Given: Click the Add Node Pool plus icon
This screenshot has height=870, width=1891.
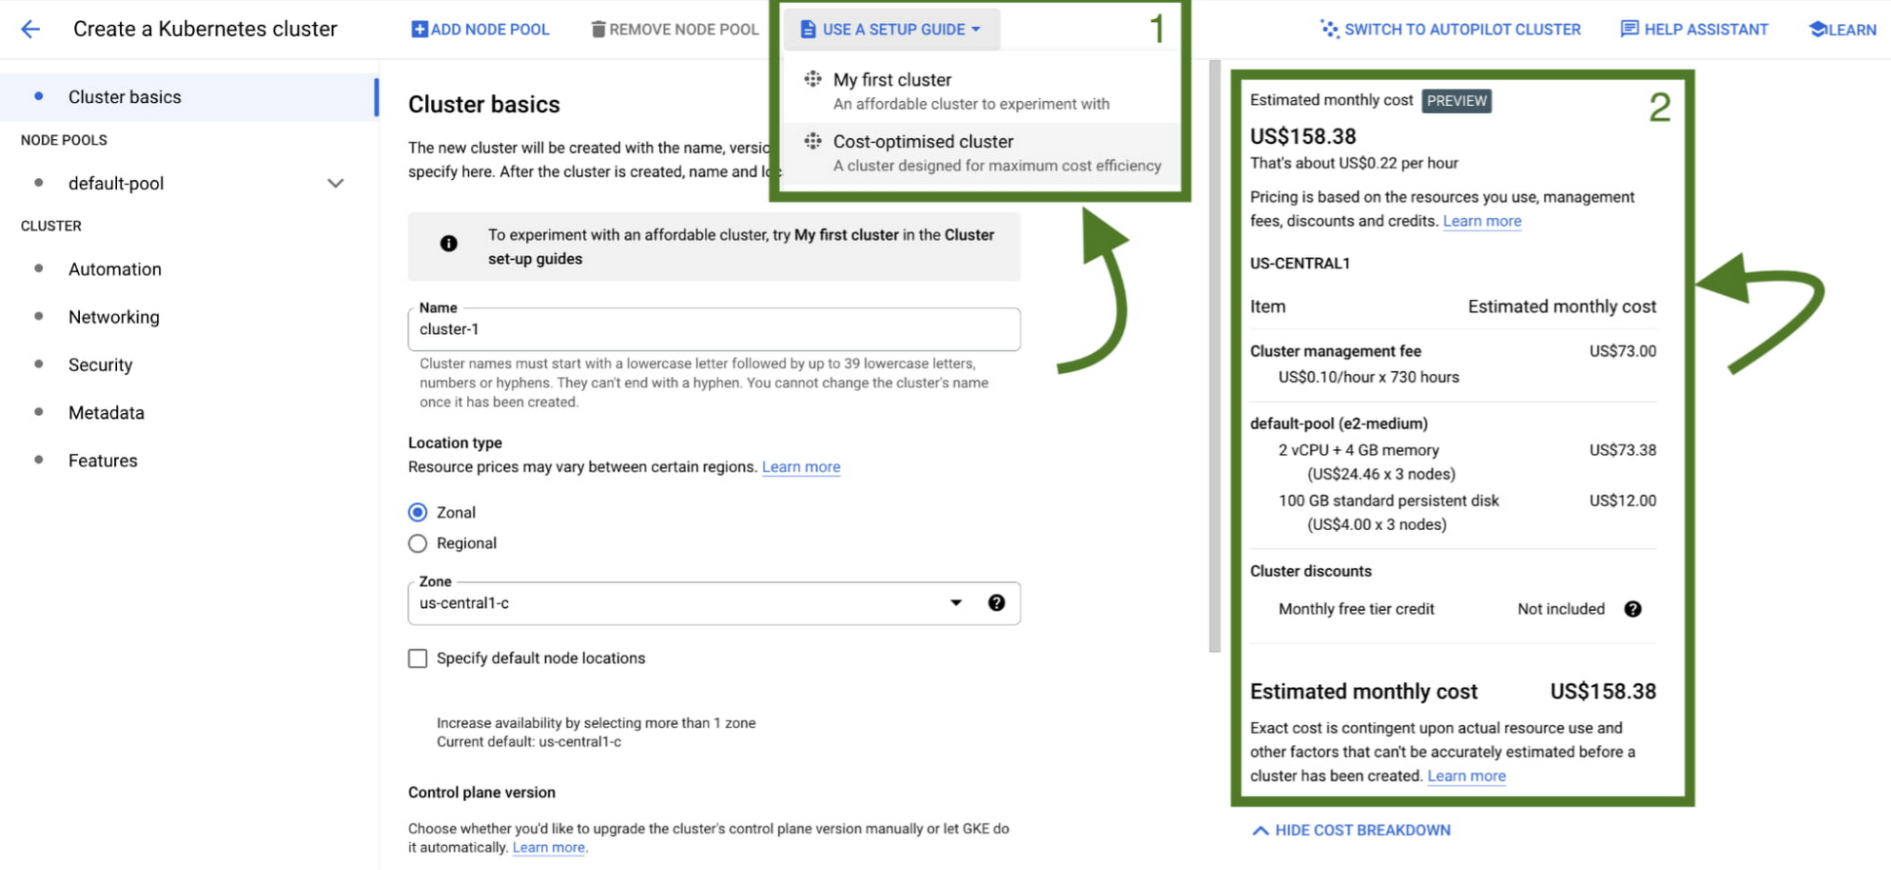Looking at the screenshot, I should coord(419,29).
